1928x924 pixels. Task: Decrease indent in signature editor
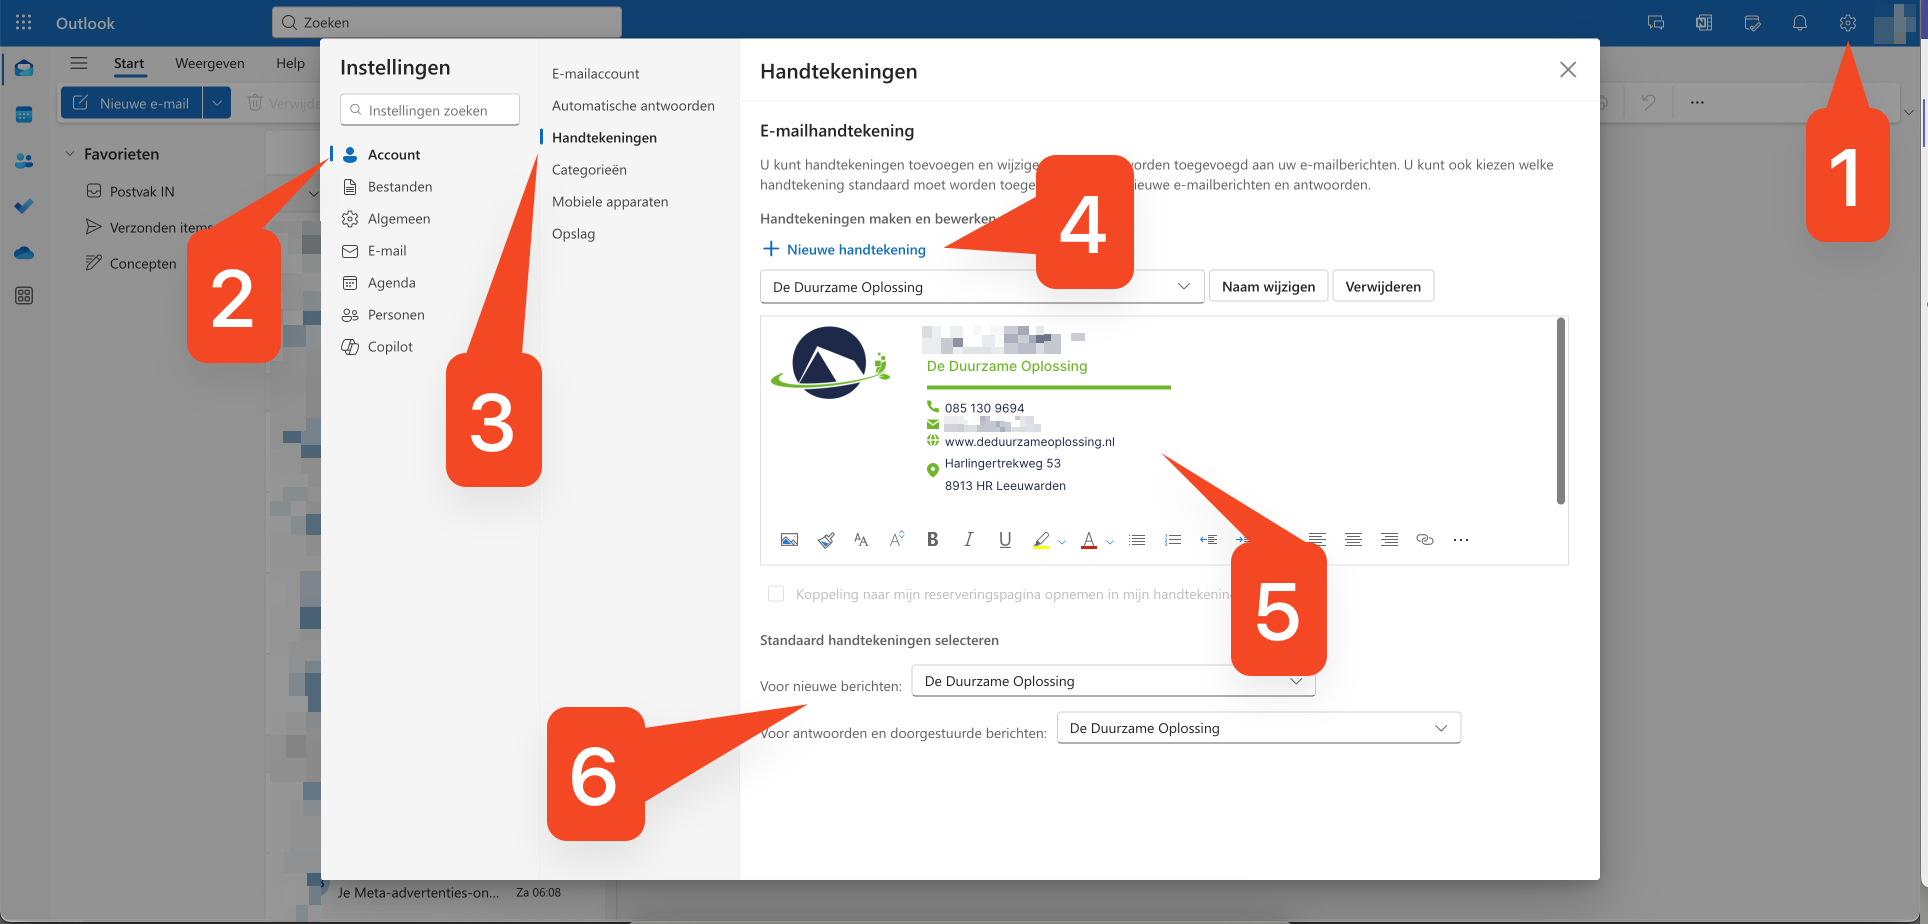click(x=1208, y=540)
